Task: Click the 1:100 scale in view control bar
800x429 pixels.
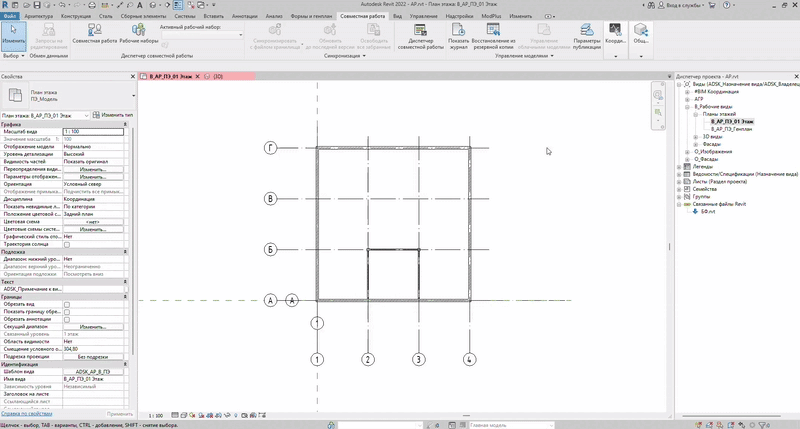Action: [x=156, y=416]
